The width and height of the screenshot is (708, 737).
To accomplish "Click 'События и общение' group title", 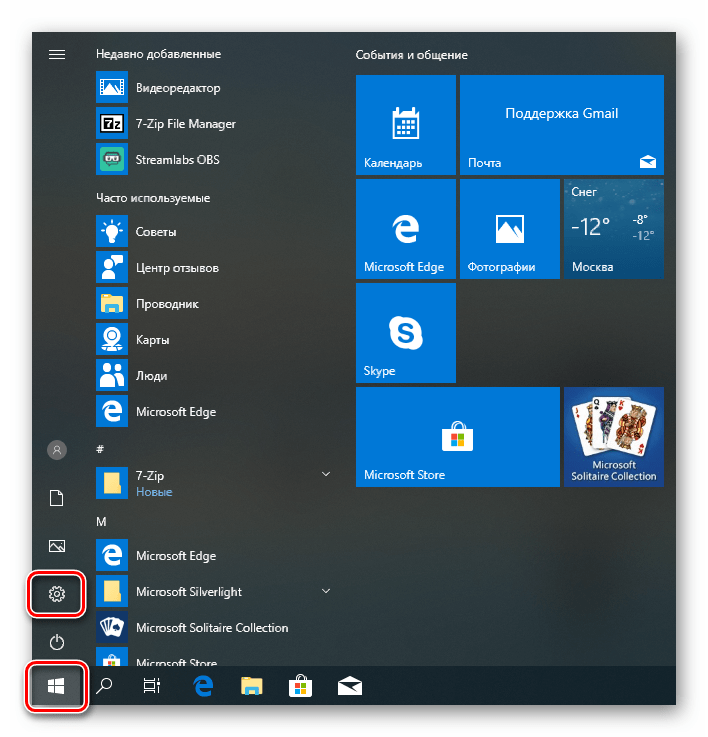I will click(x=411, y=55).
